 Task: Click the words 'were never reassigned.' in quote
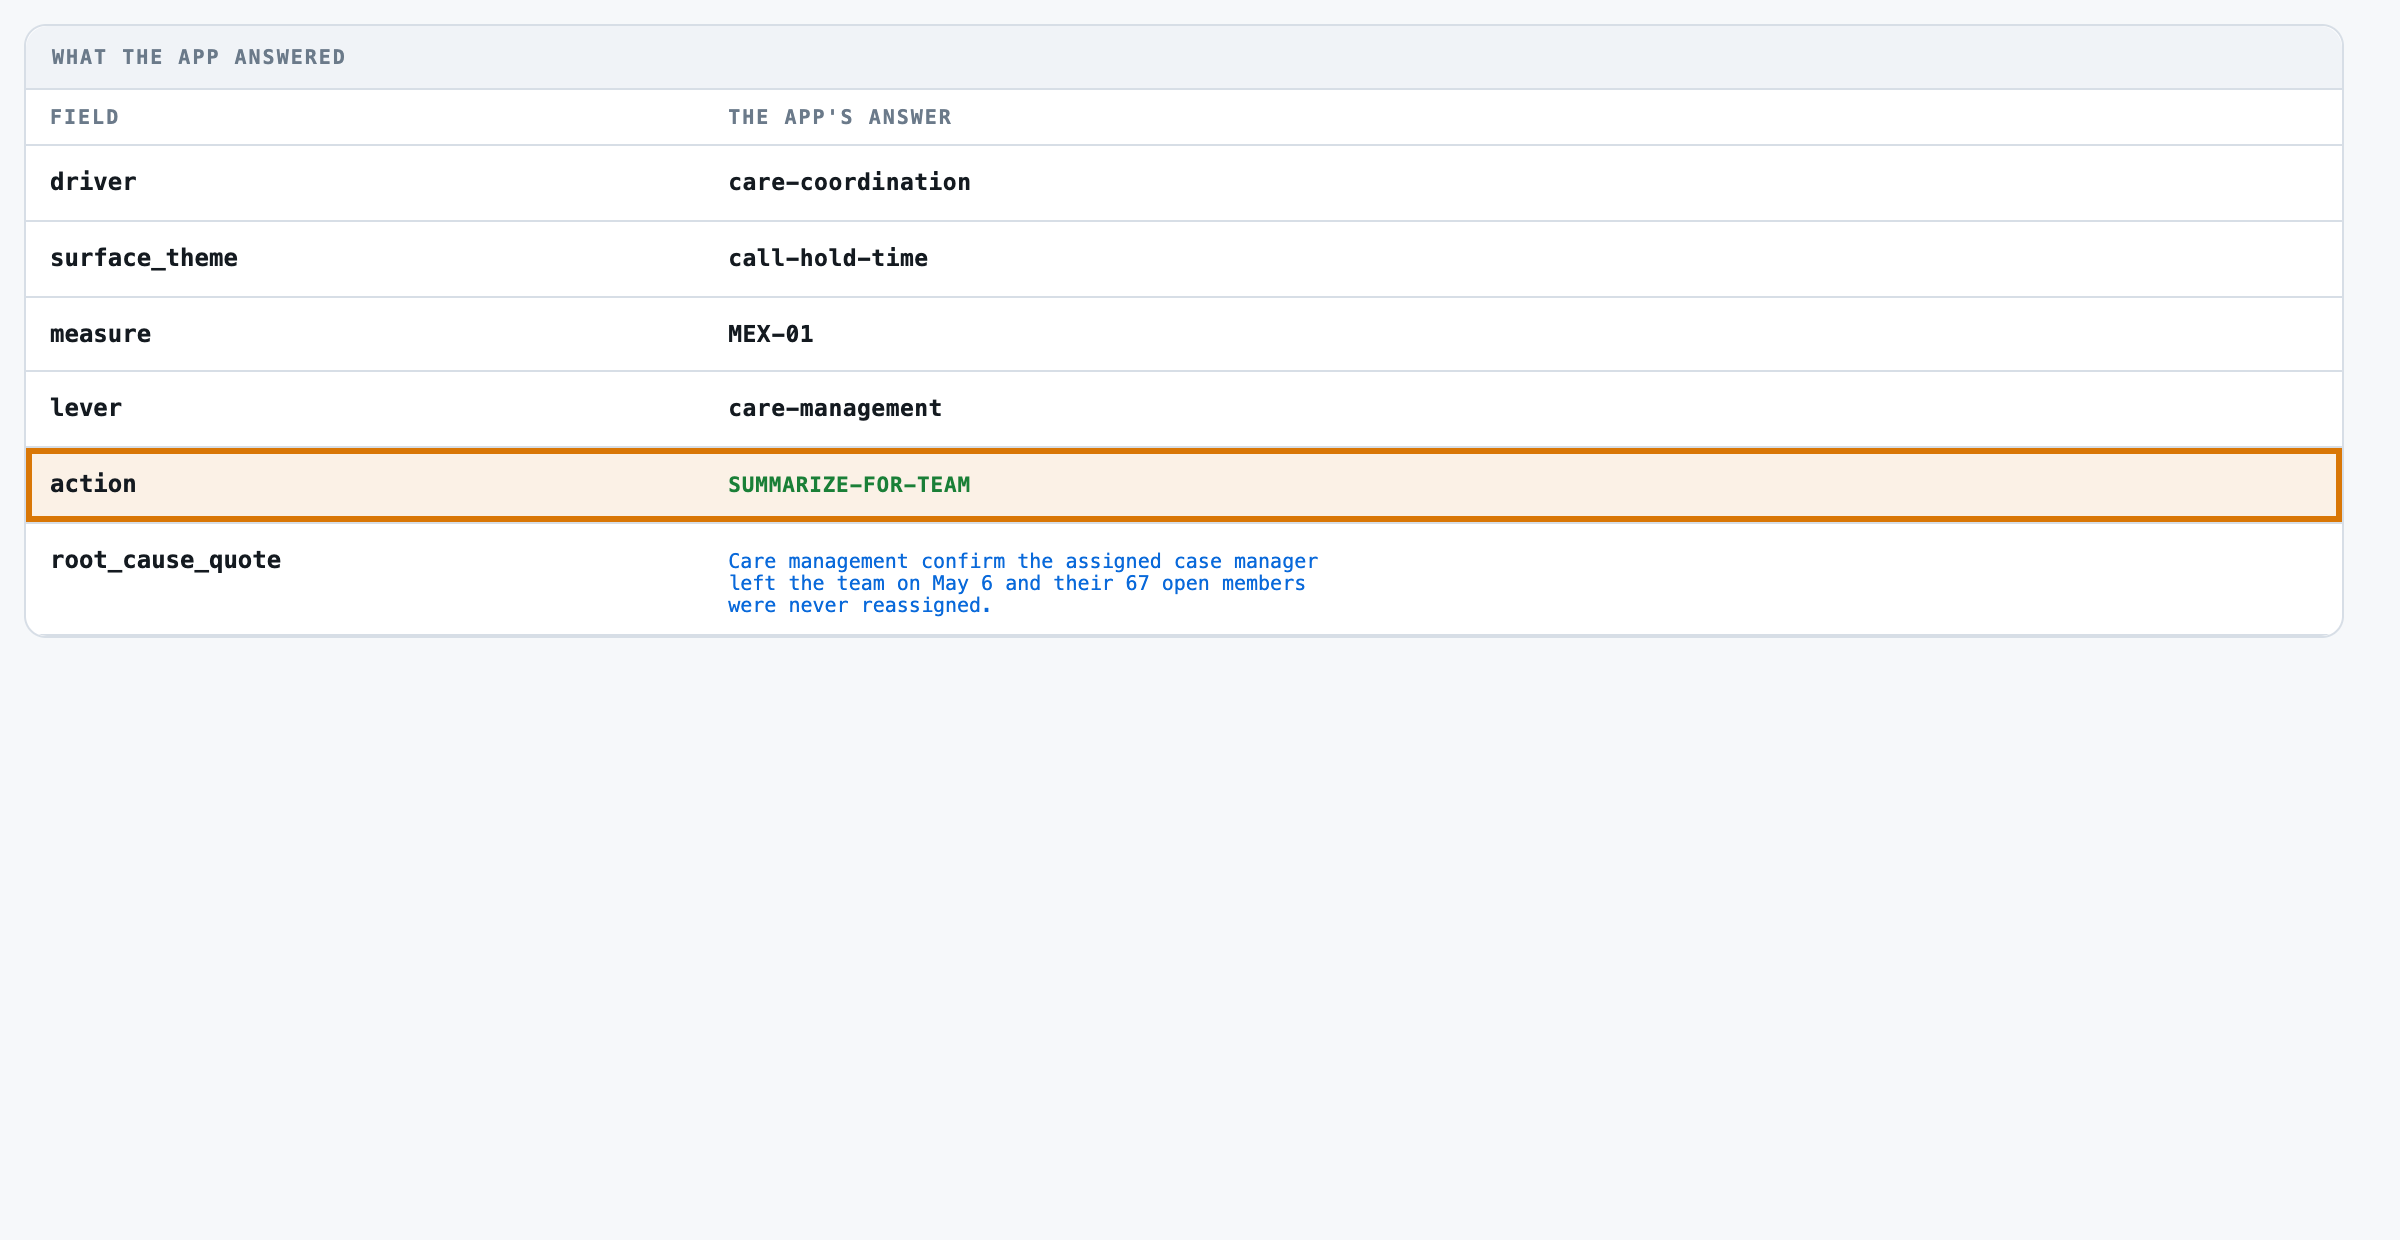[x=860, y=605]
